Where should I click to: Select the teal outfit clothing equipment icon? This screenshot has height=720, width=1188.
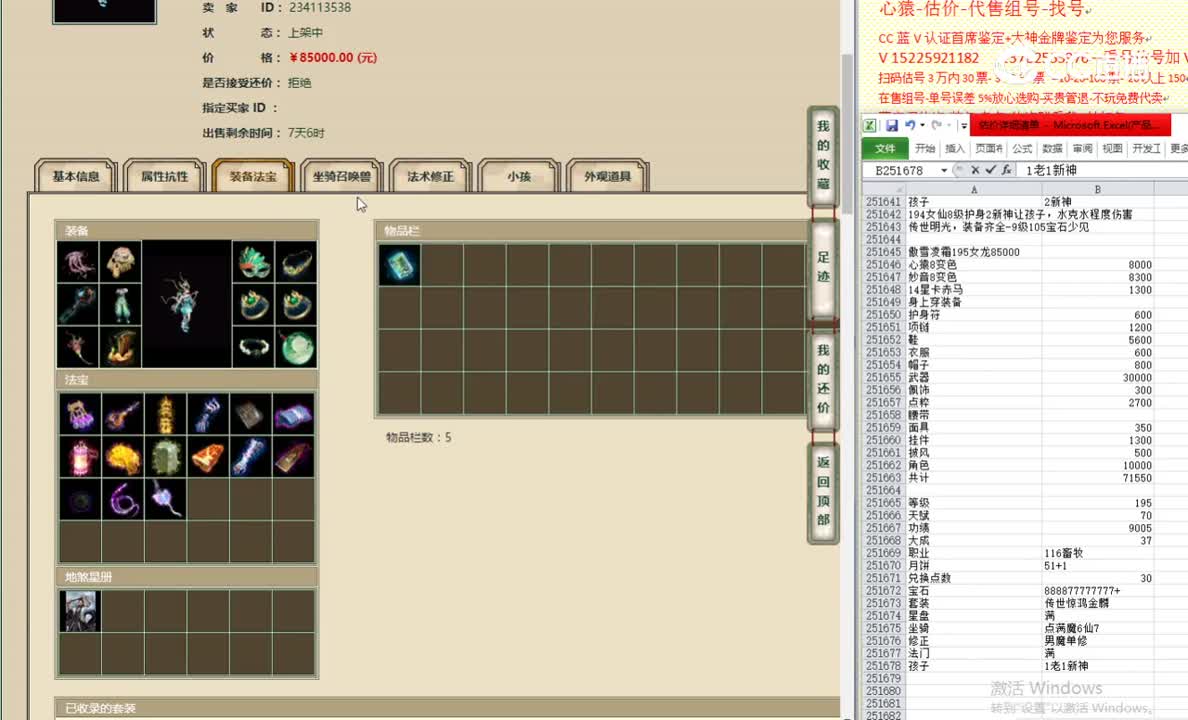point(120,305)
